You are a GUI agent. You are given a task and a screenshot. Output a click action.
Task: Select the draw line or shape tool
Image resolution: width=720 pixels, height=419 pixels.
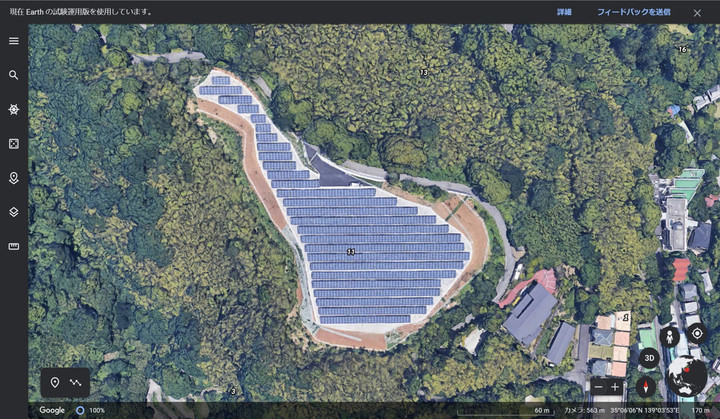75,382
